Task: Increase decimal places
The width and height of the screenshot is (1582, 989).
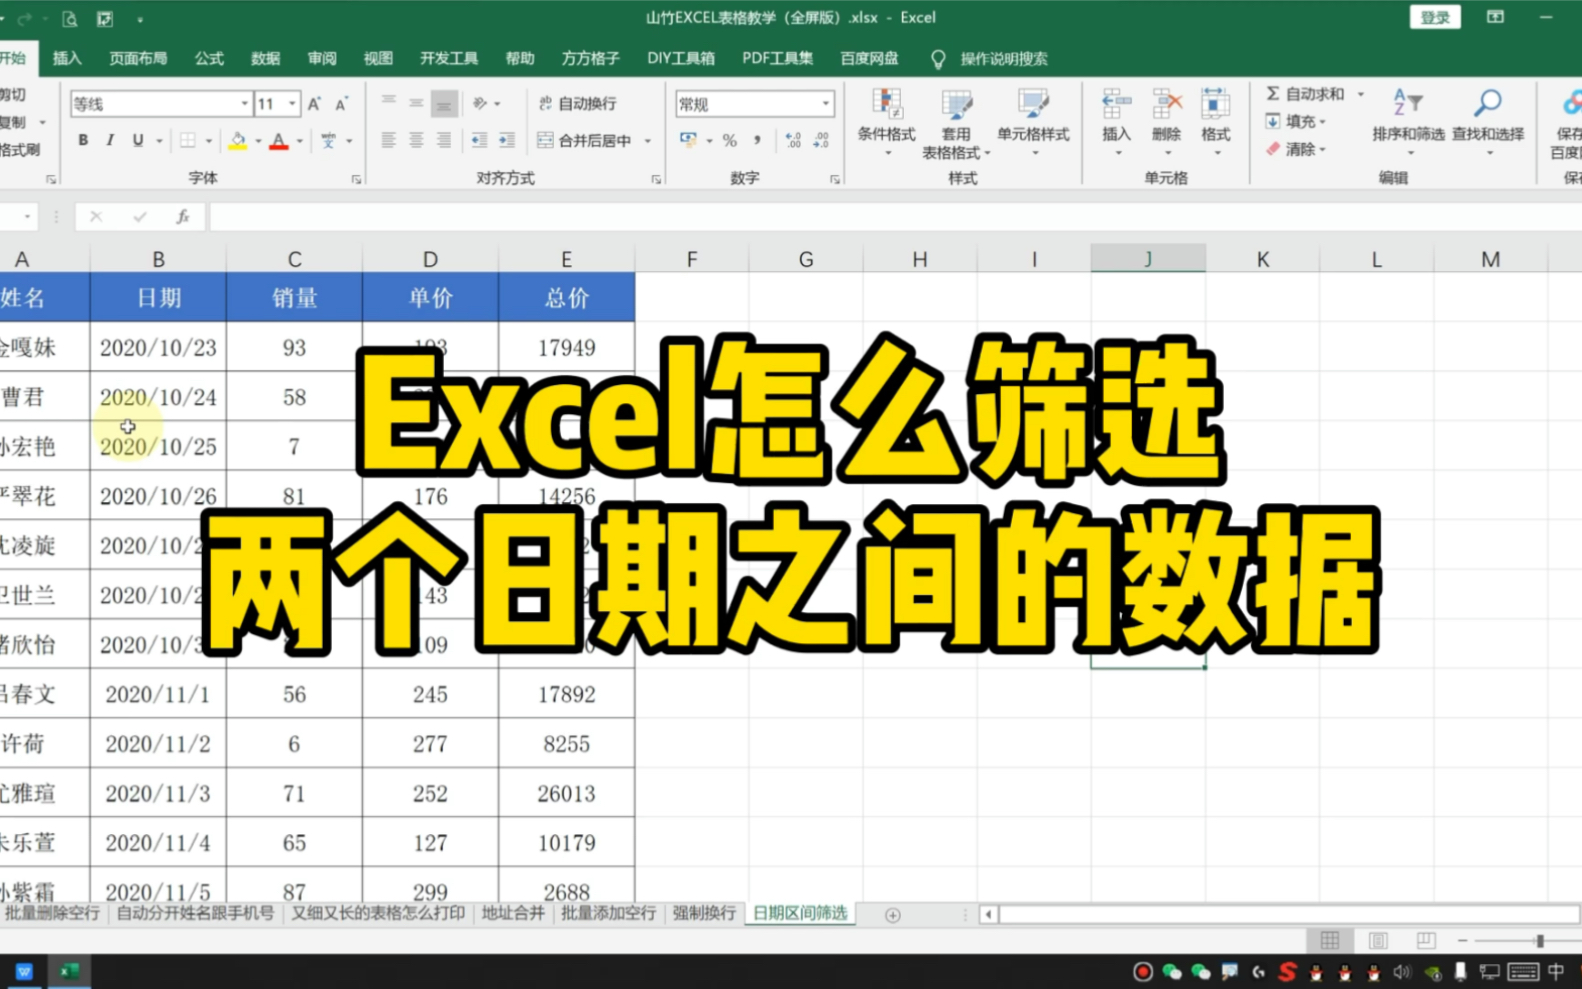Action: [x=793, y=140]
